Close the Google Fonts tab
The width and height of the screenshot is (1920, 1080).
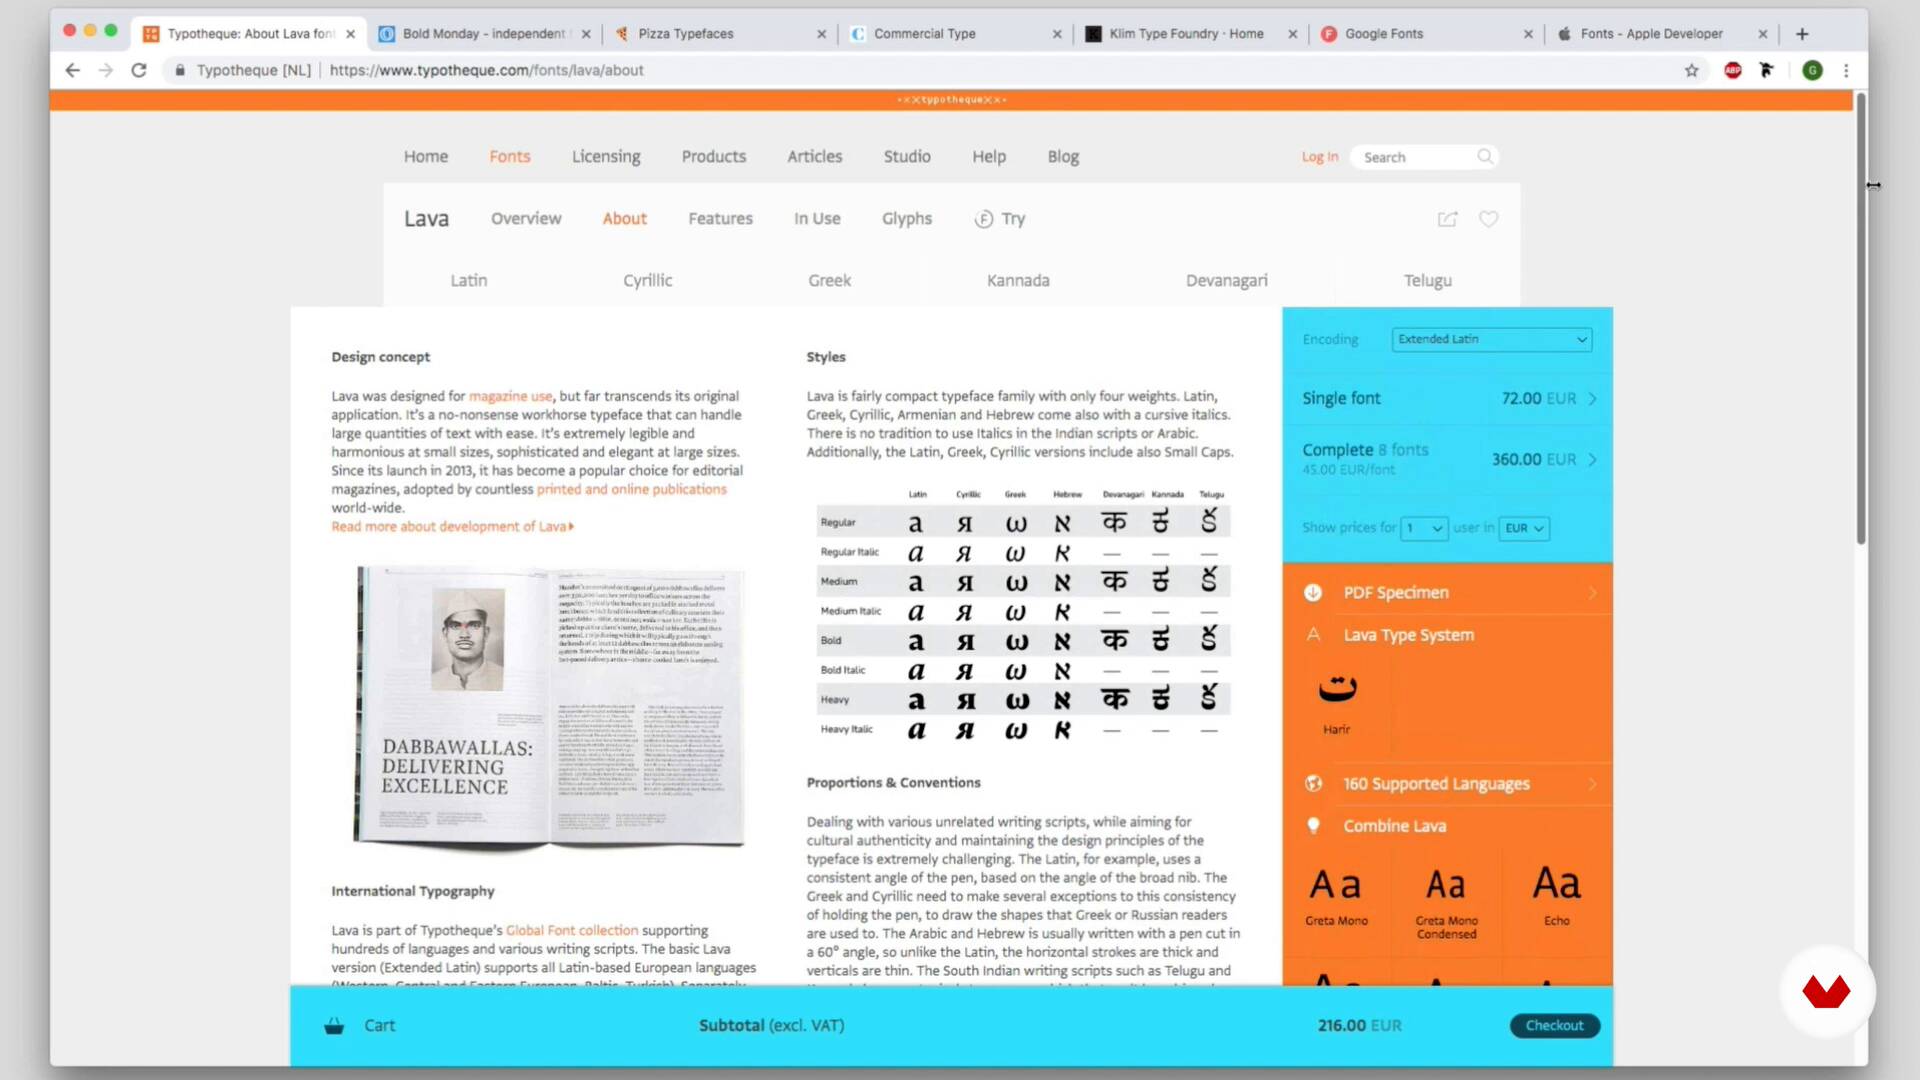1528,34
